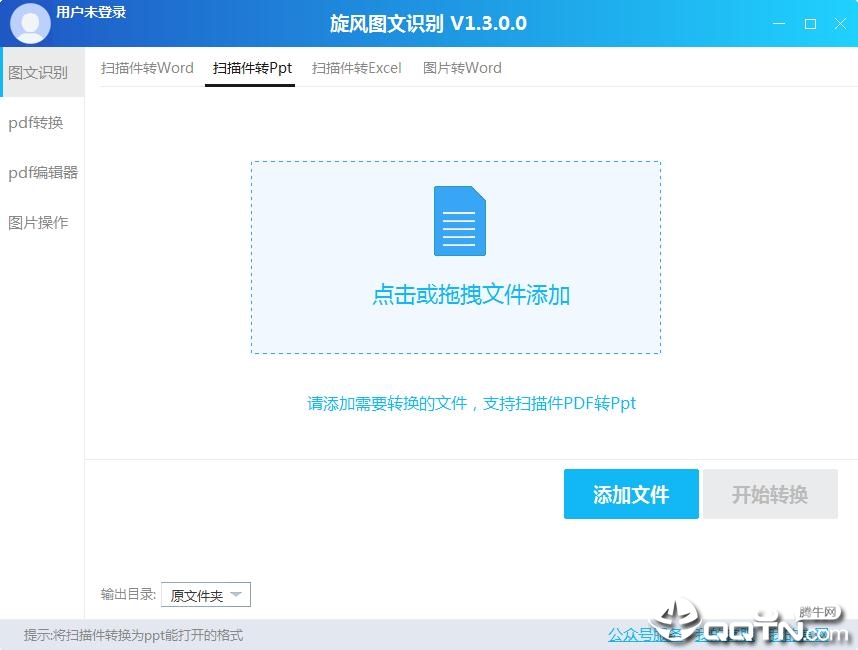Open the 图文识别 sidebar section
Image resolution: width=858 pixels, height=650 pixels.
(40, 72)
